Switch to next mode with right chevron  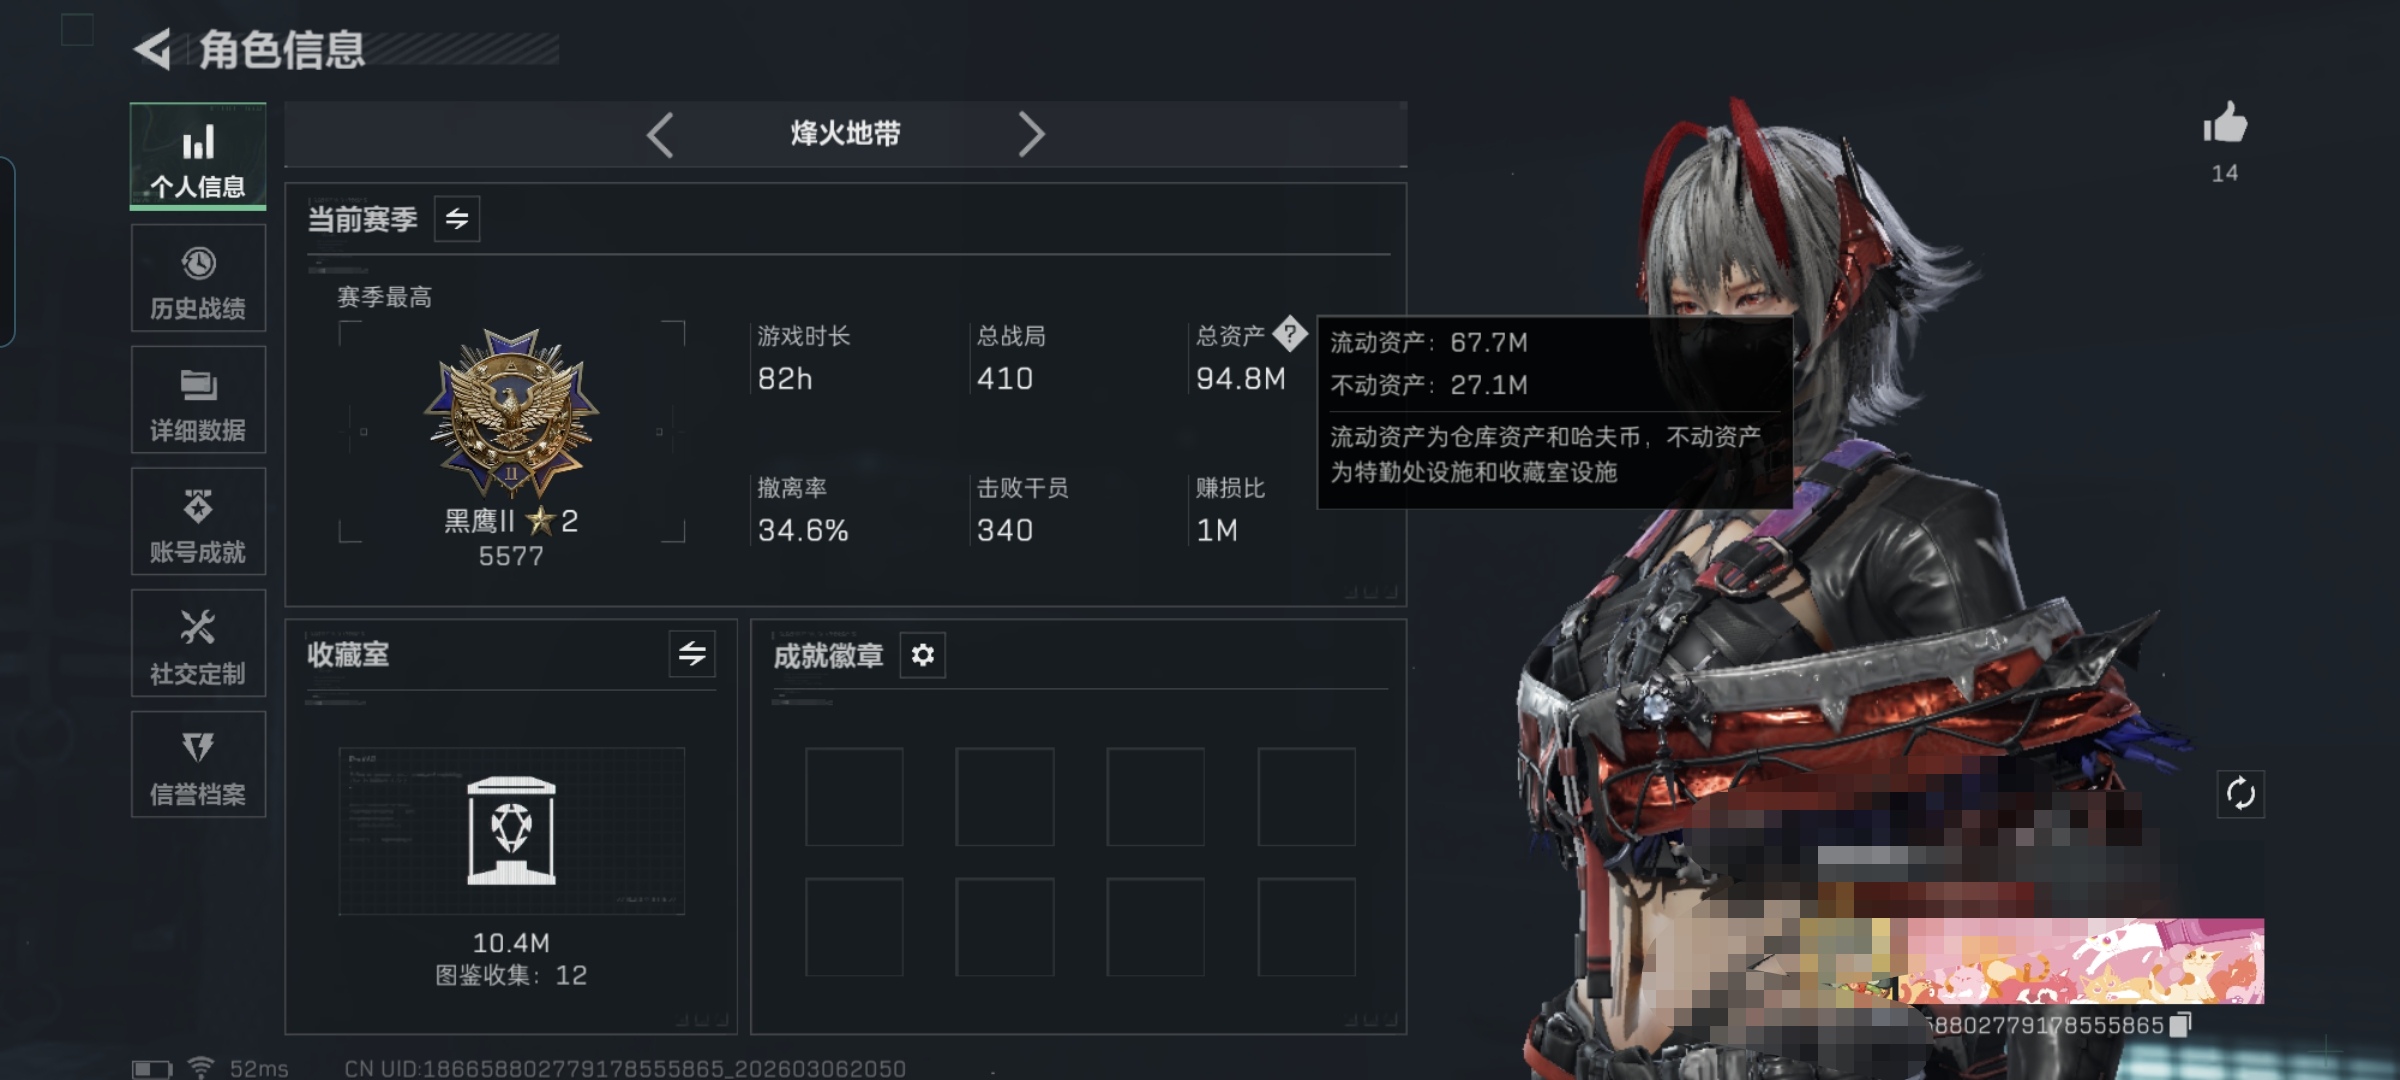[1031, 134]
